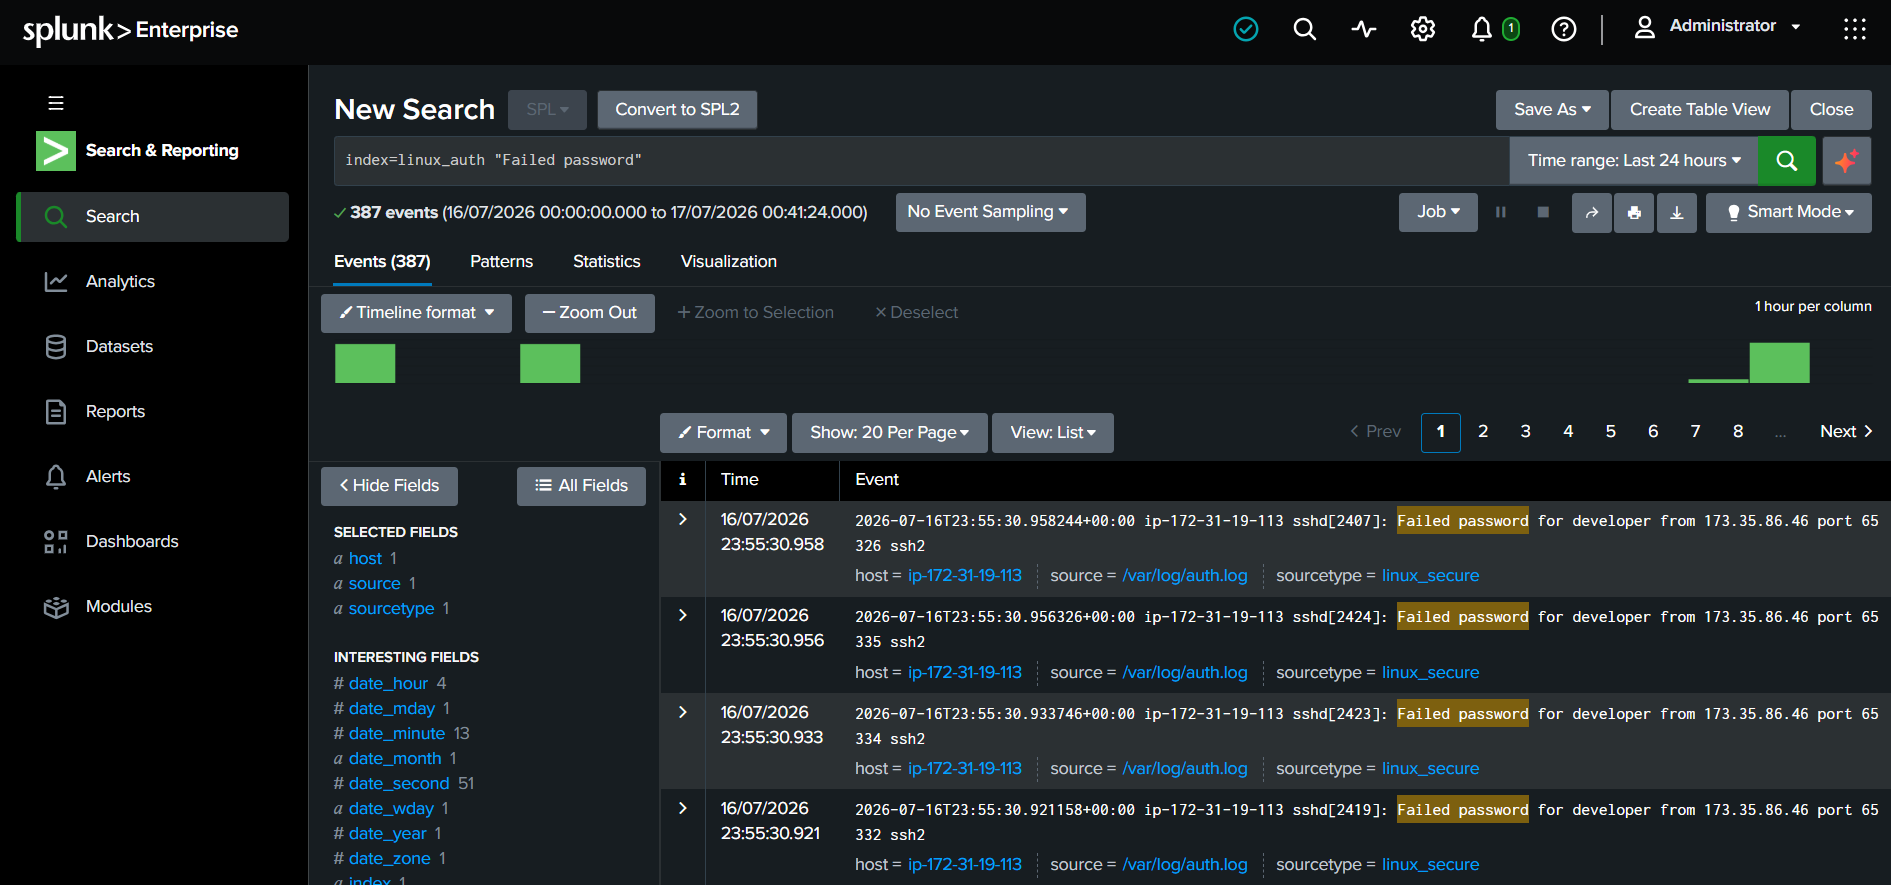
Task: Click the date_hour interesting field
Action: pos(388,684)
